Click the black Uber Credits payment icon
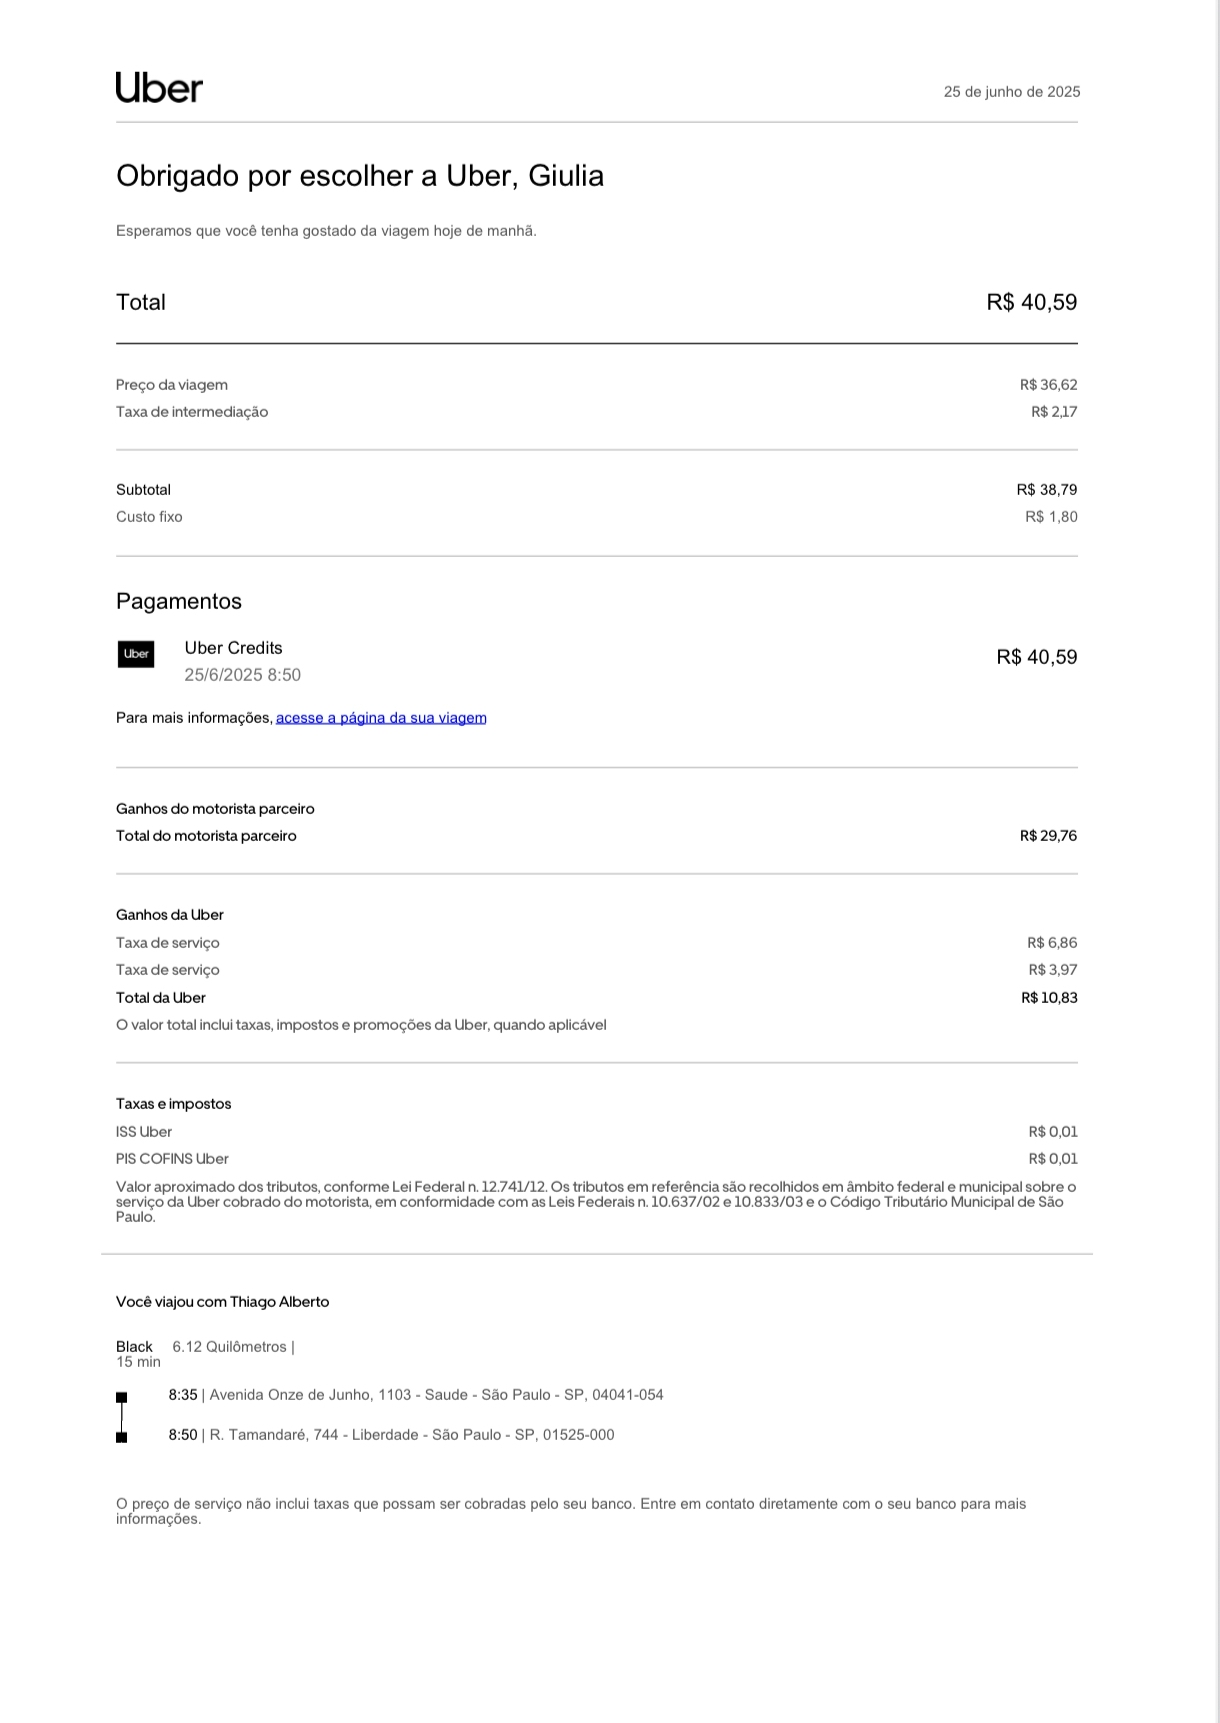The image size is (1220, 1723). (136, 654)
